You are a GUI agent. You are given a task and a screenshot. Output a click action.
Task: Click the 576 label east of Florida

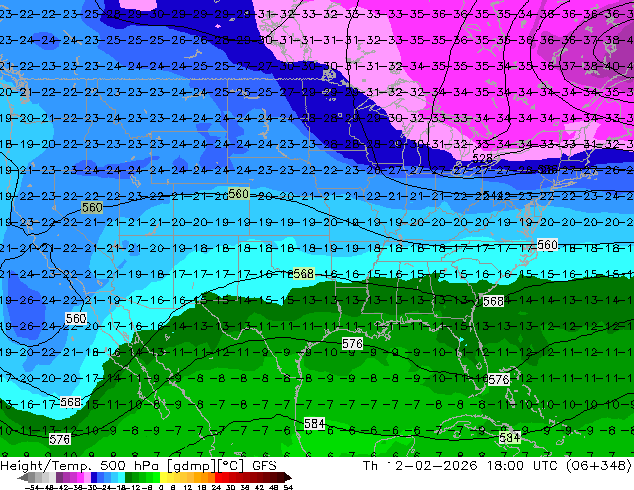click(499, 380)
